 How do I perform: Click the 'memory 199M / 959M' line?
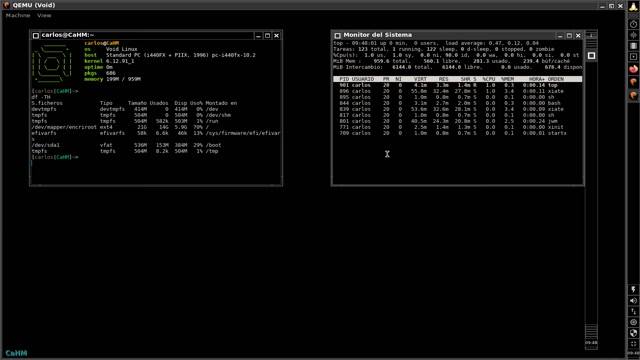[x=112, y=79]
